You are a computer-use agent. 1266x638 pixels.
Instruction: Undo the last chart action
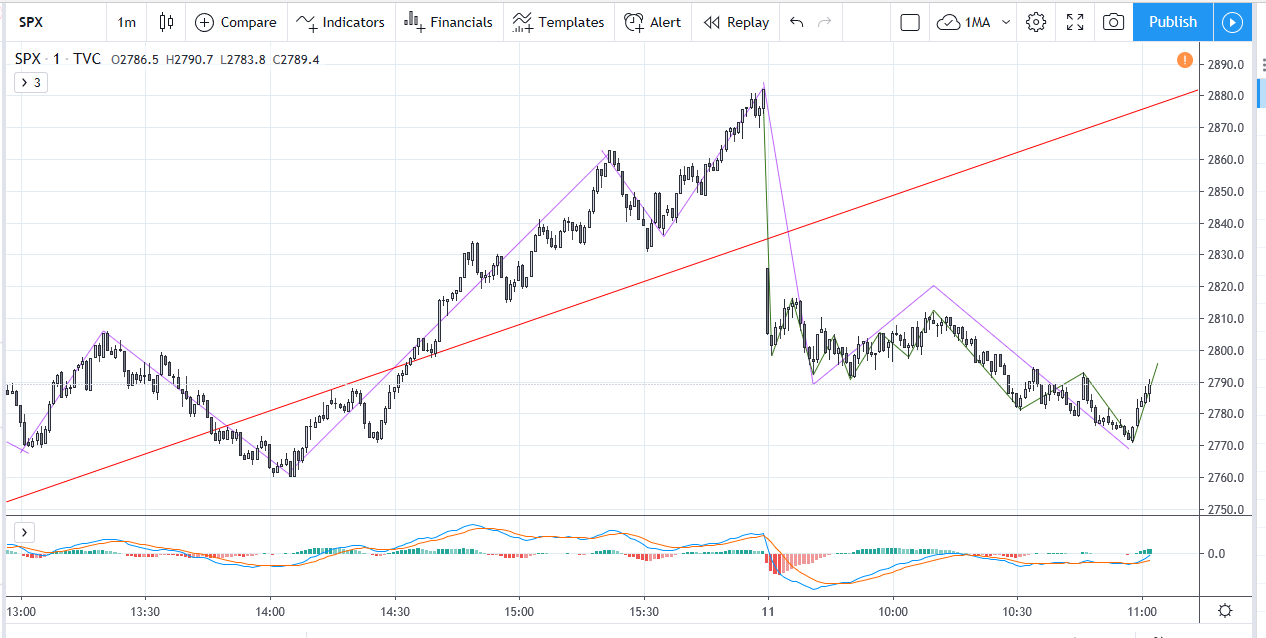(x=796, y=22)
